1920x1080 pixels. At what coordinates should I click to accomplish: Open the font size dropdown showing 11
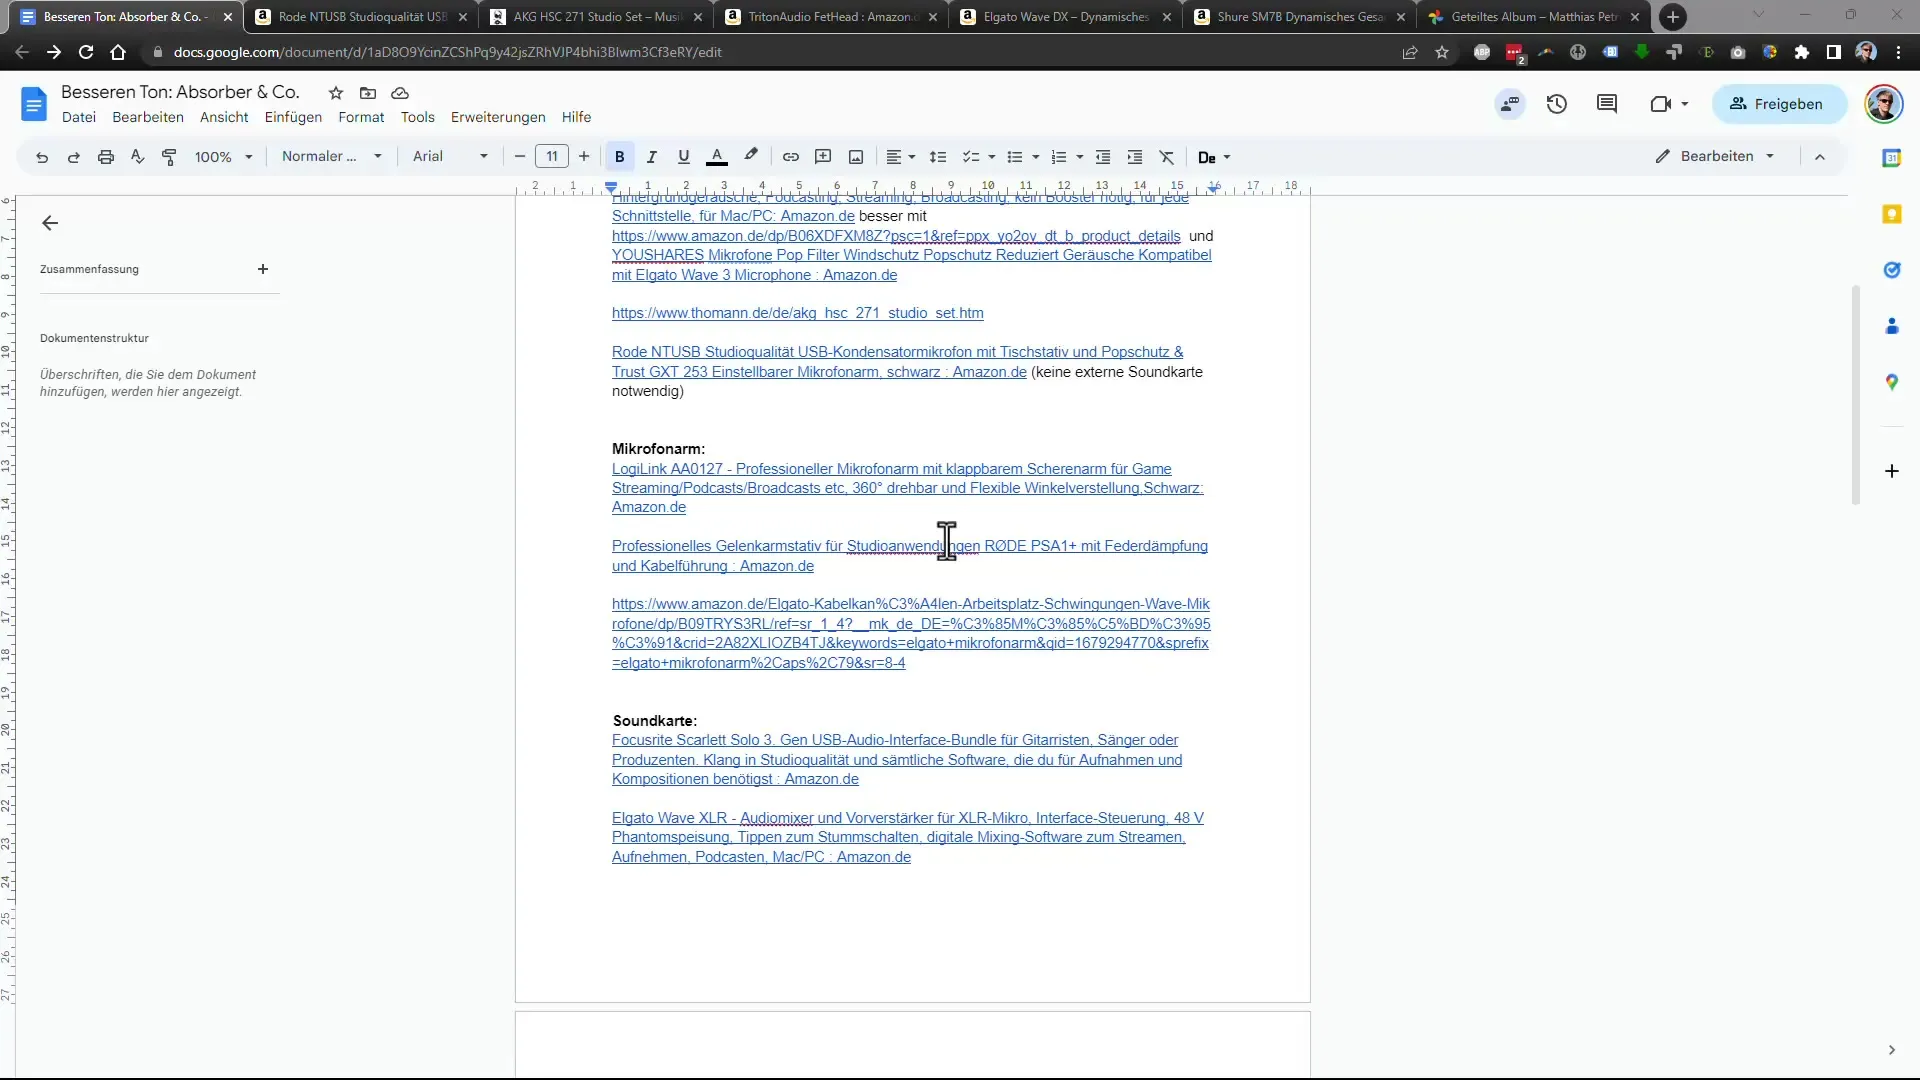550,157
